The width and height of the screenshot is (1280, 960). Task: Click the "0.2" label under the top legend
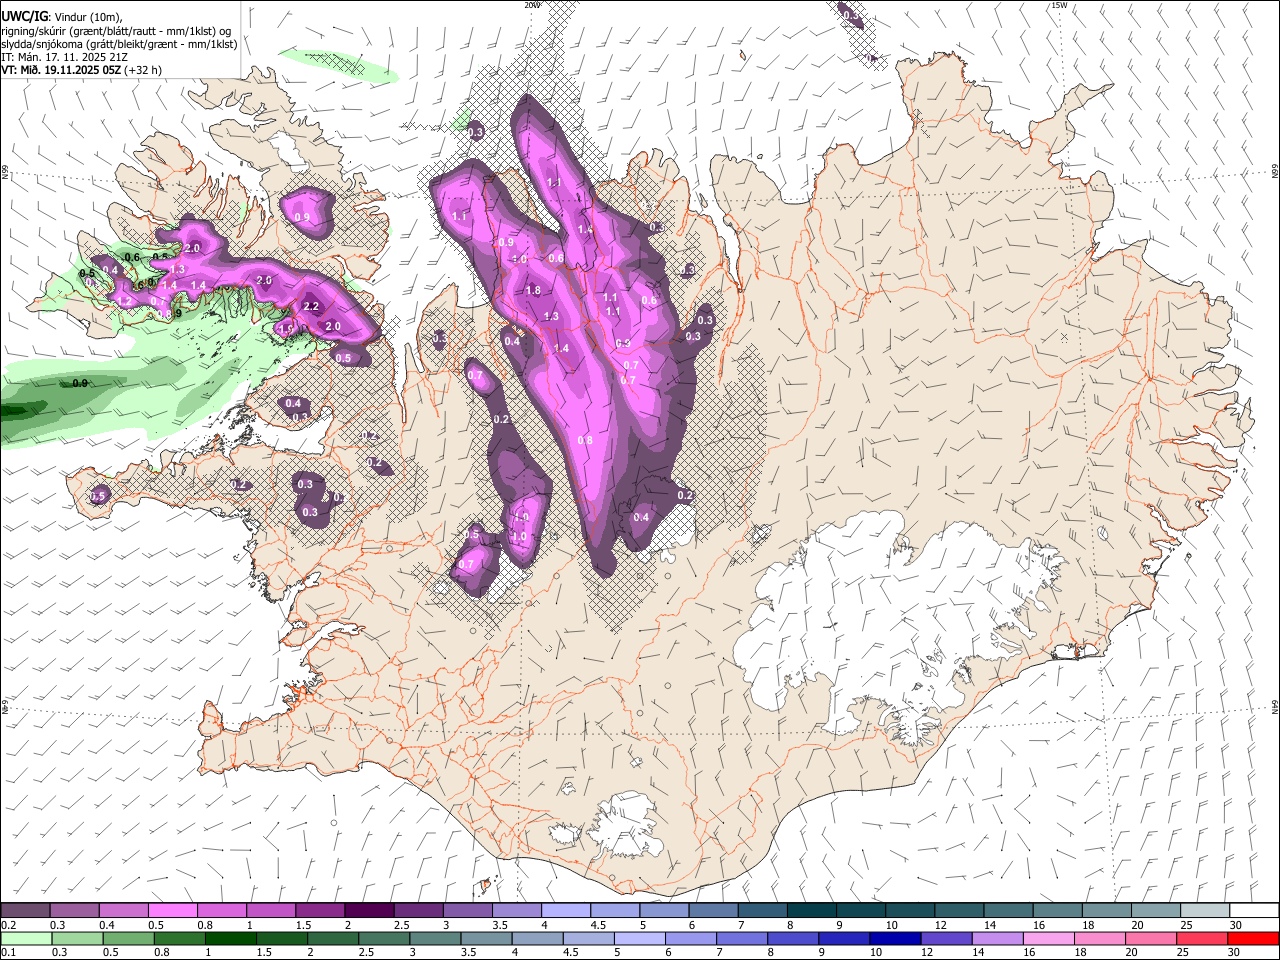[8, 925]
